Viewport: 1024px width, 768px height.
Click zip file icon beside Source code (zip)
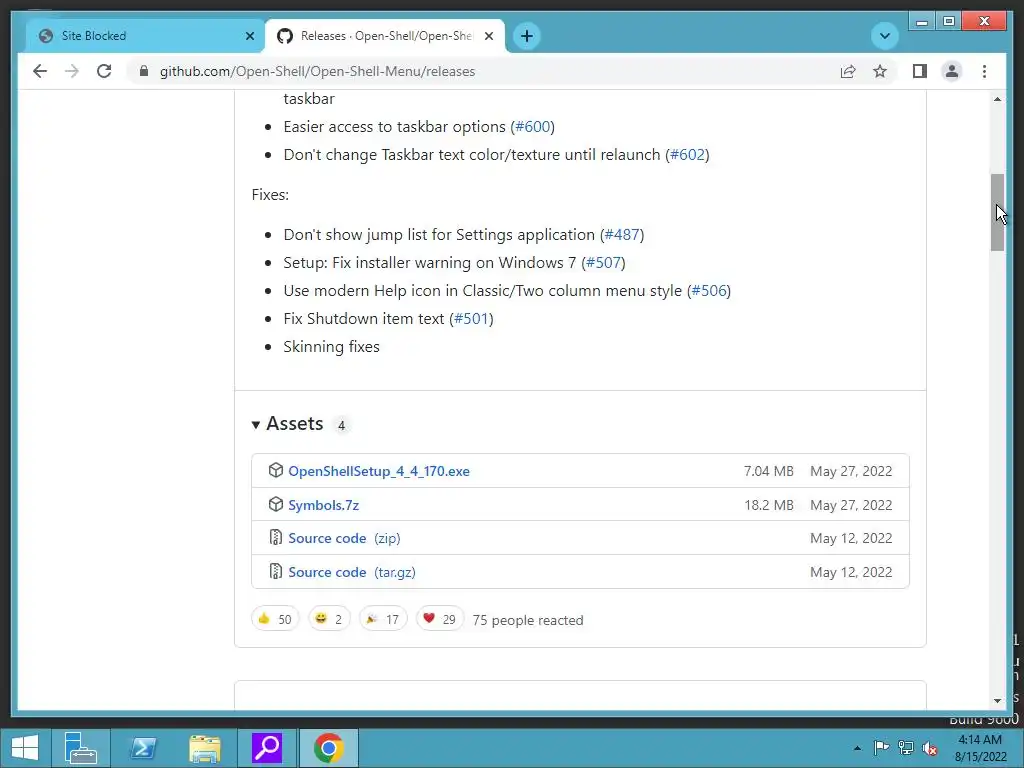[276, 537]
